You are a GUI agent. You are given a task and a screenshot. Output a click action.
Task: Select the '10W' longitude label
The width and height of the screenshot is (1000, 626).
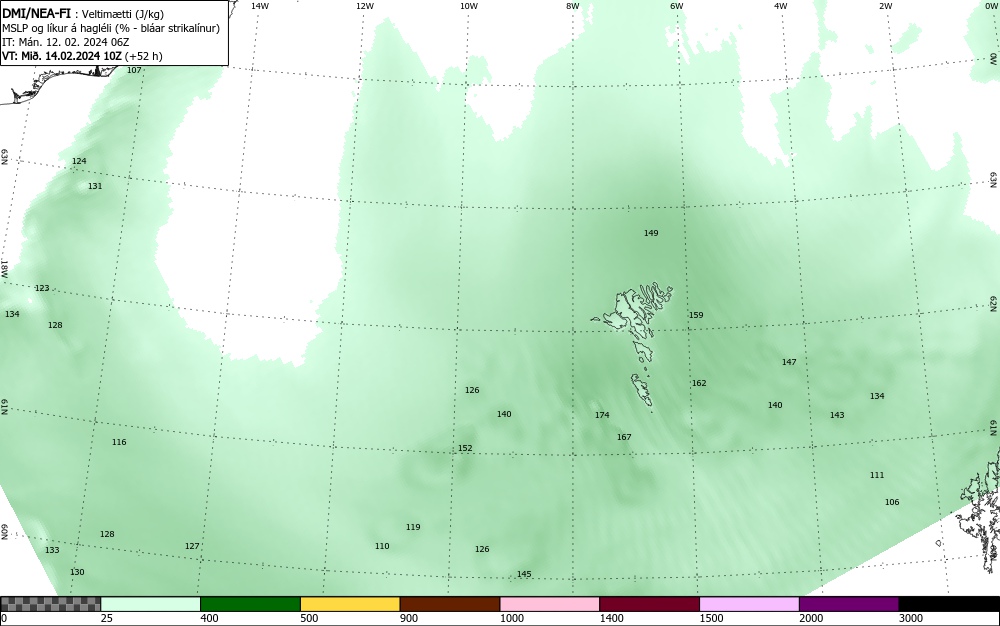tap(469, 6)
